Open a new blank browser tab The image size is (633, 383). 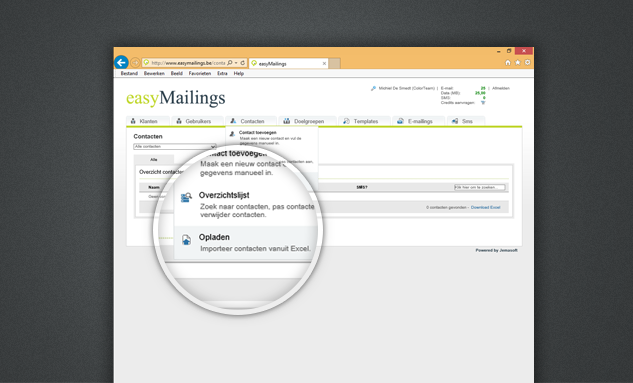tap(334, 63)
